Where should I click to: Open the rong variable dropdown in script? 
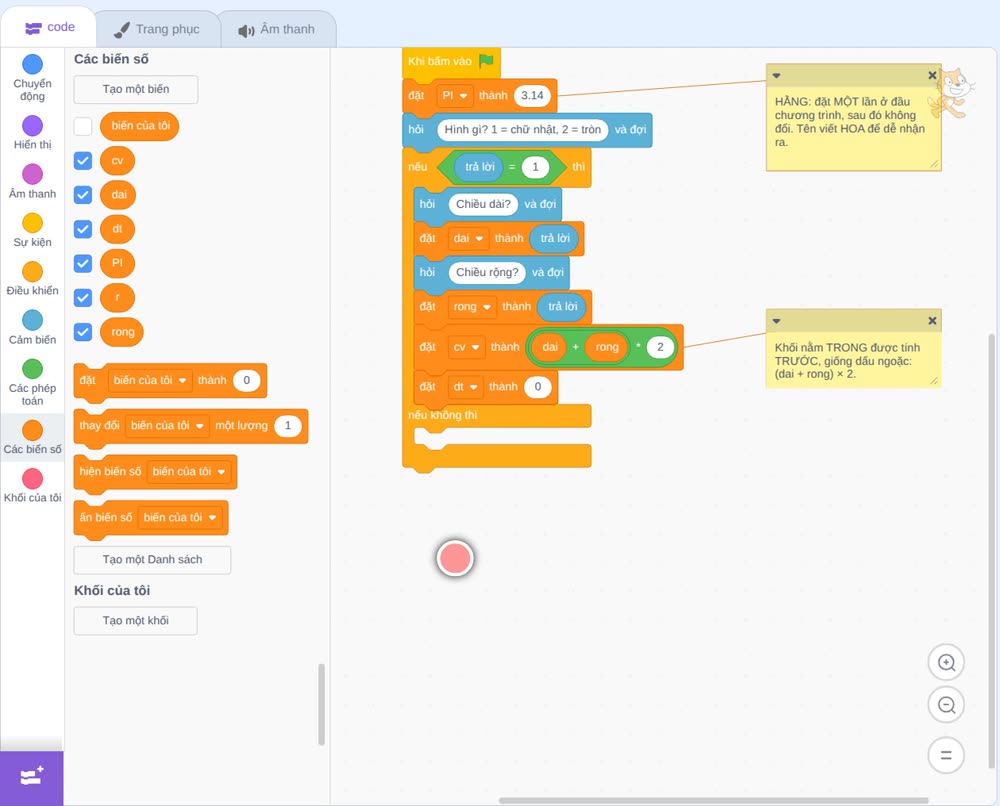(x=471, y=307)
